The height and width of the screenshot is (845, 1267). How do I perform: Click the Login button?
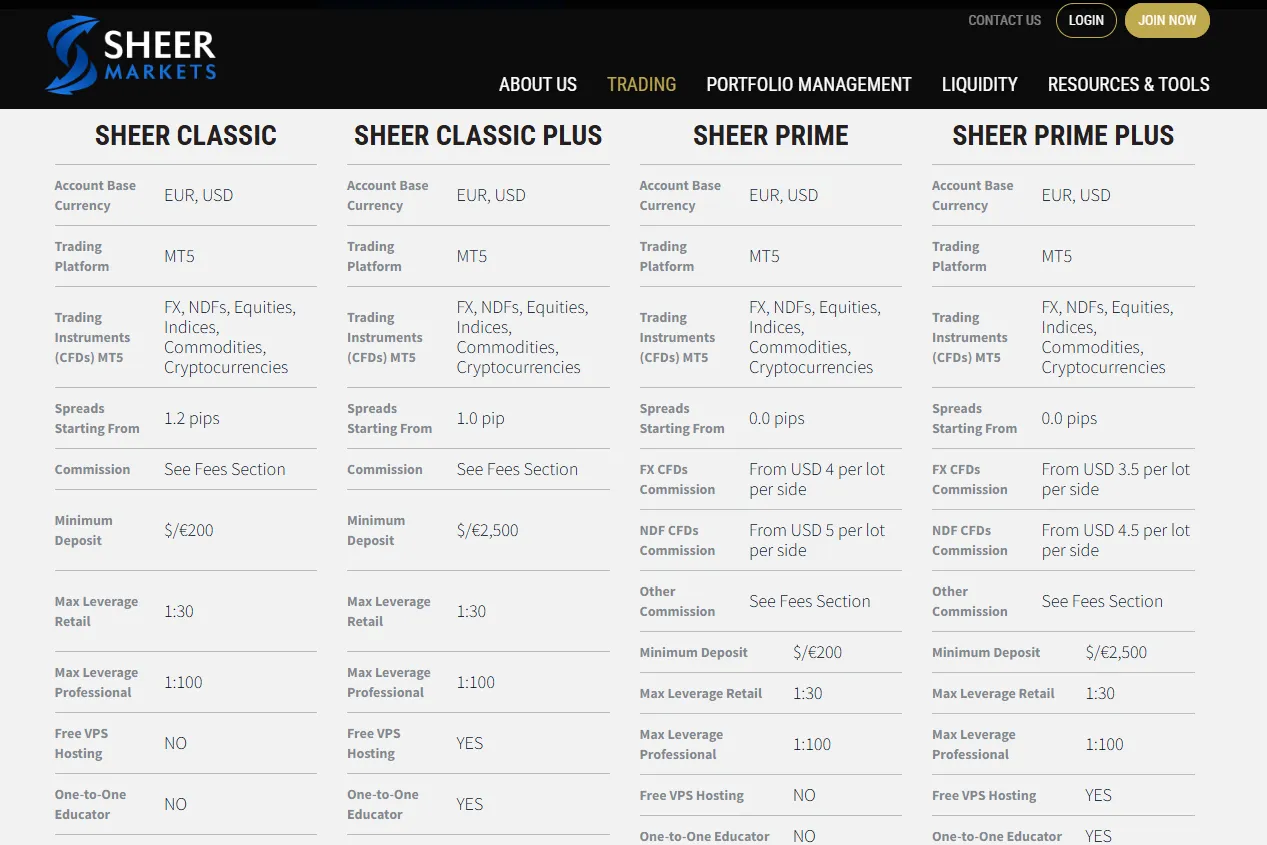tap(1086, 20)
